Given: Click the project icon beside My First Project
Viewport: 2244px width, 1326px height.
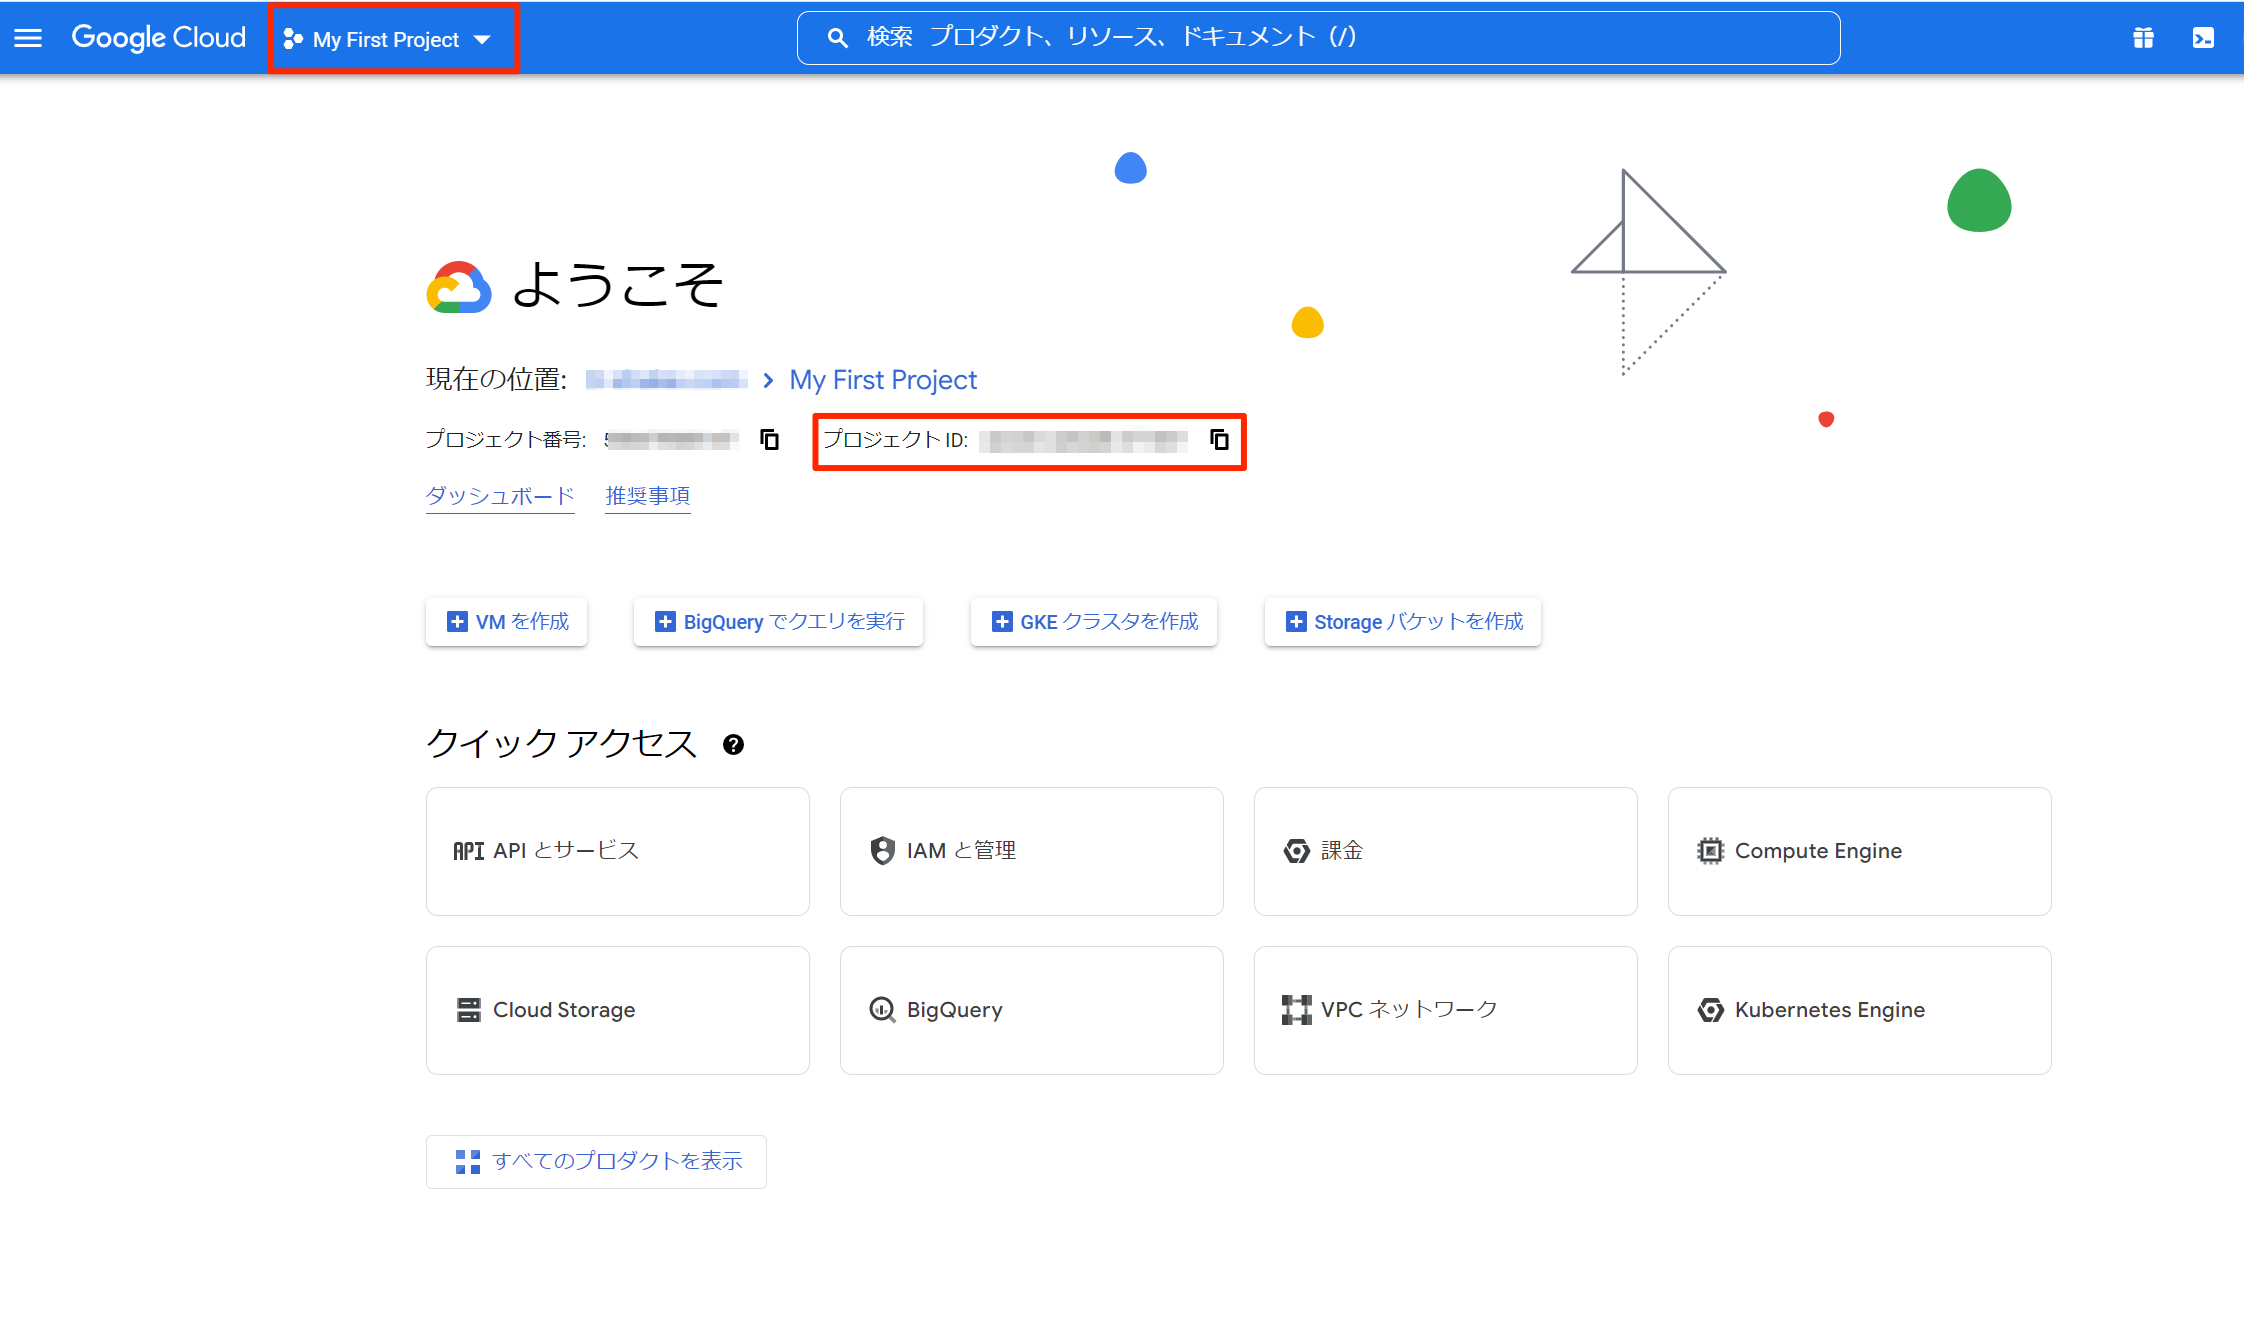Looking at the screenshot, I should click(x=293, y=39).
